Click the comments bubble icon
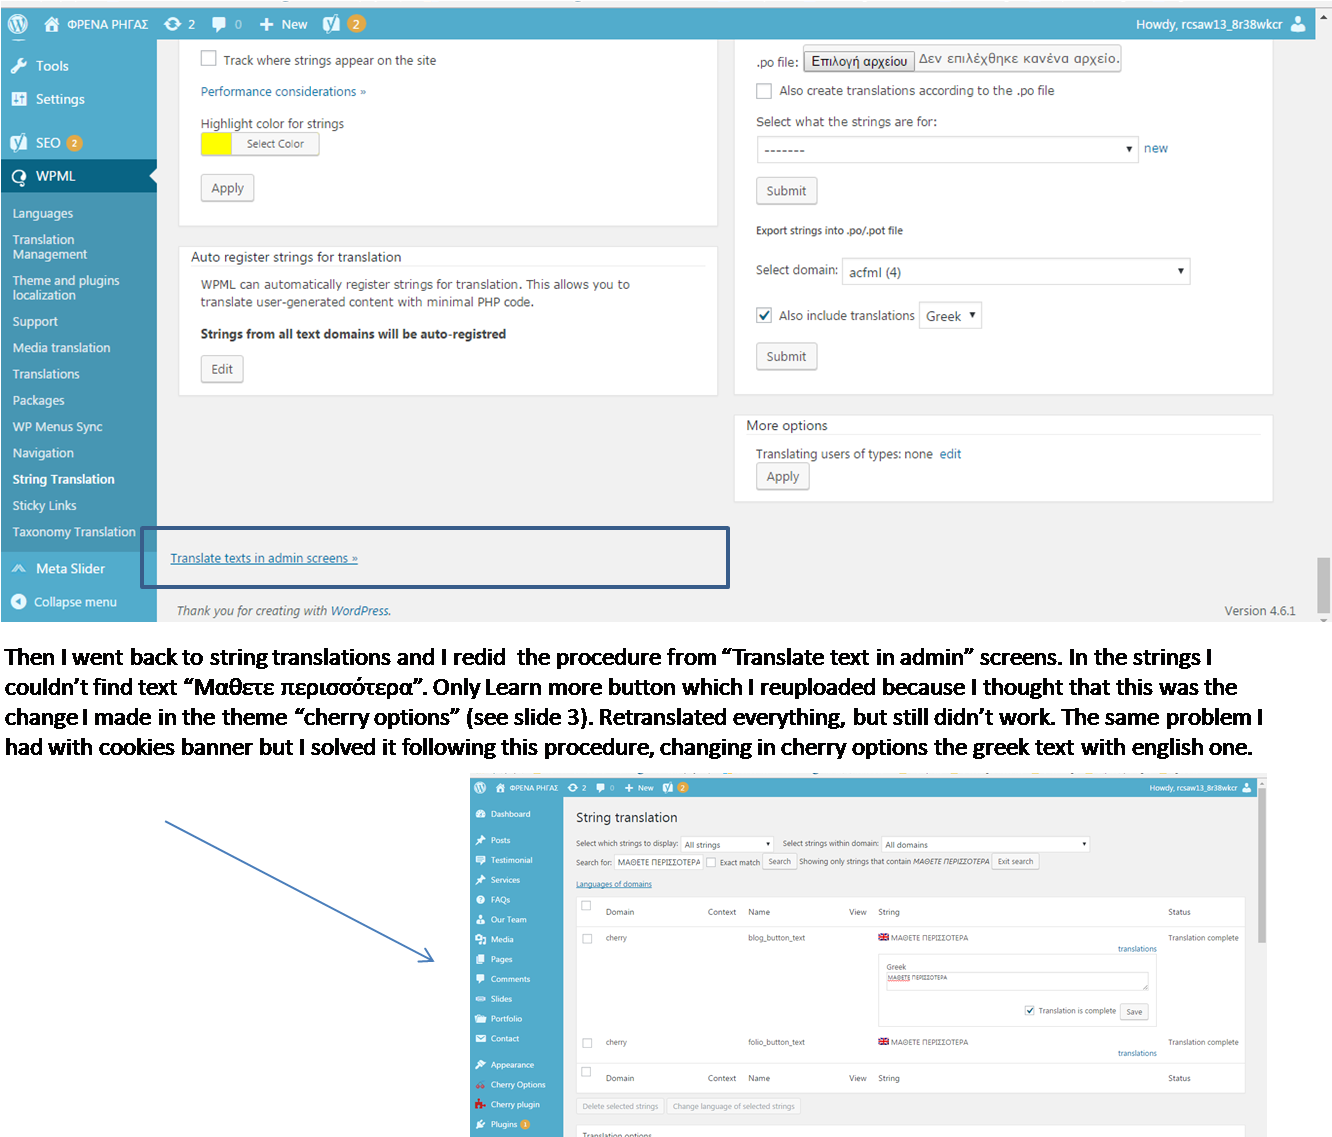 [219, 24]
